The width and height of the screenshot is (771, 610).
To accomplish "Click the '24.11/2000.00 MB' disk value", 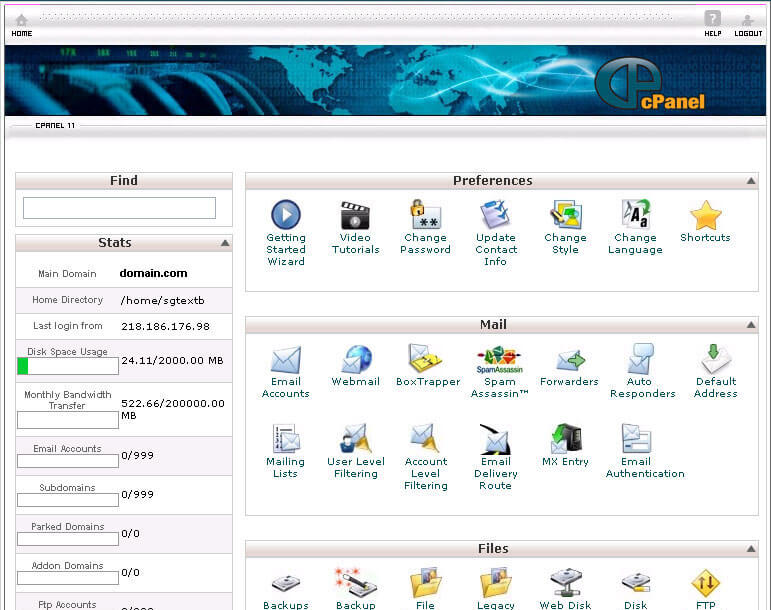I will [173, 360].
